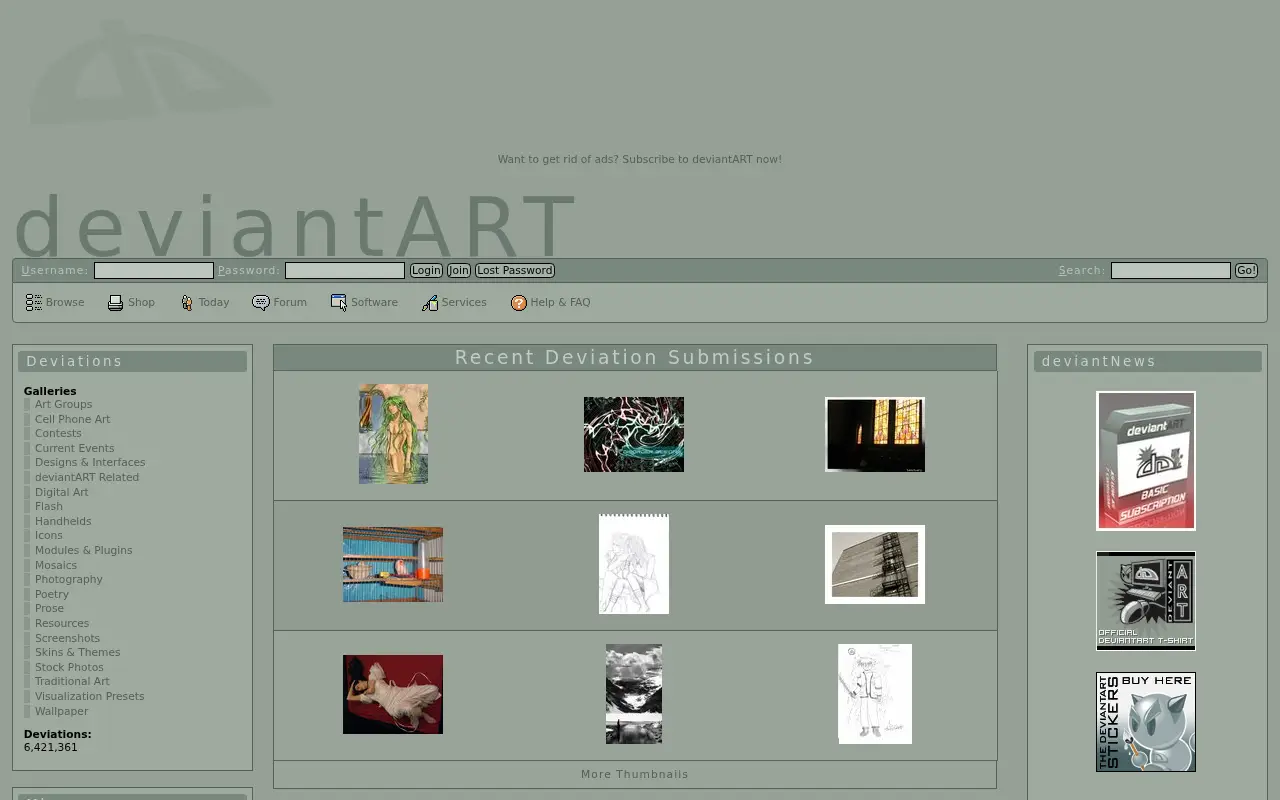Click the Basic Subscription box image
This screenshot has width=1280, height=800.
pos(1146,460)
